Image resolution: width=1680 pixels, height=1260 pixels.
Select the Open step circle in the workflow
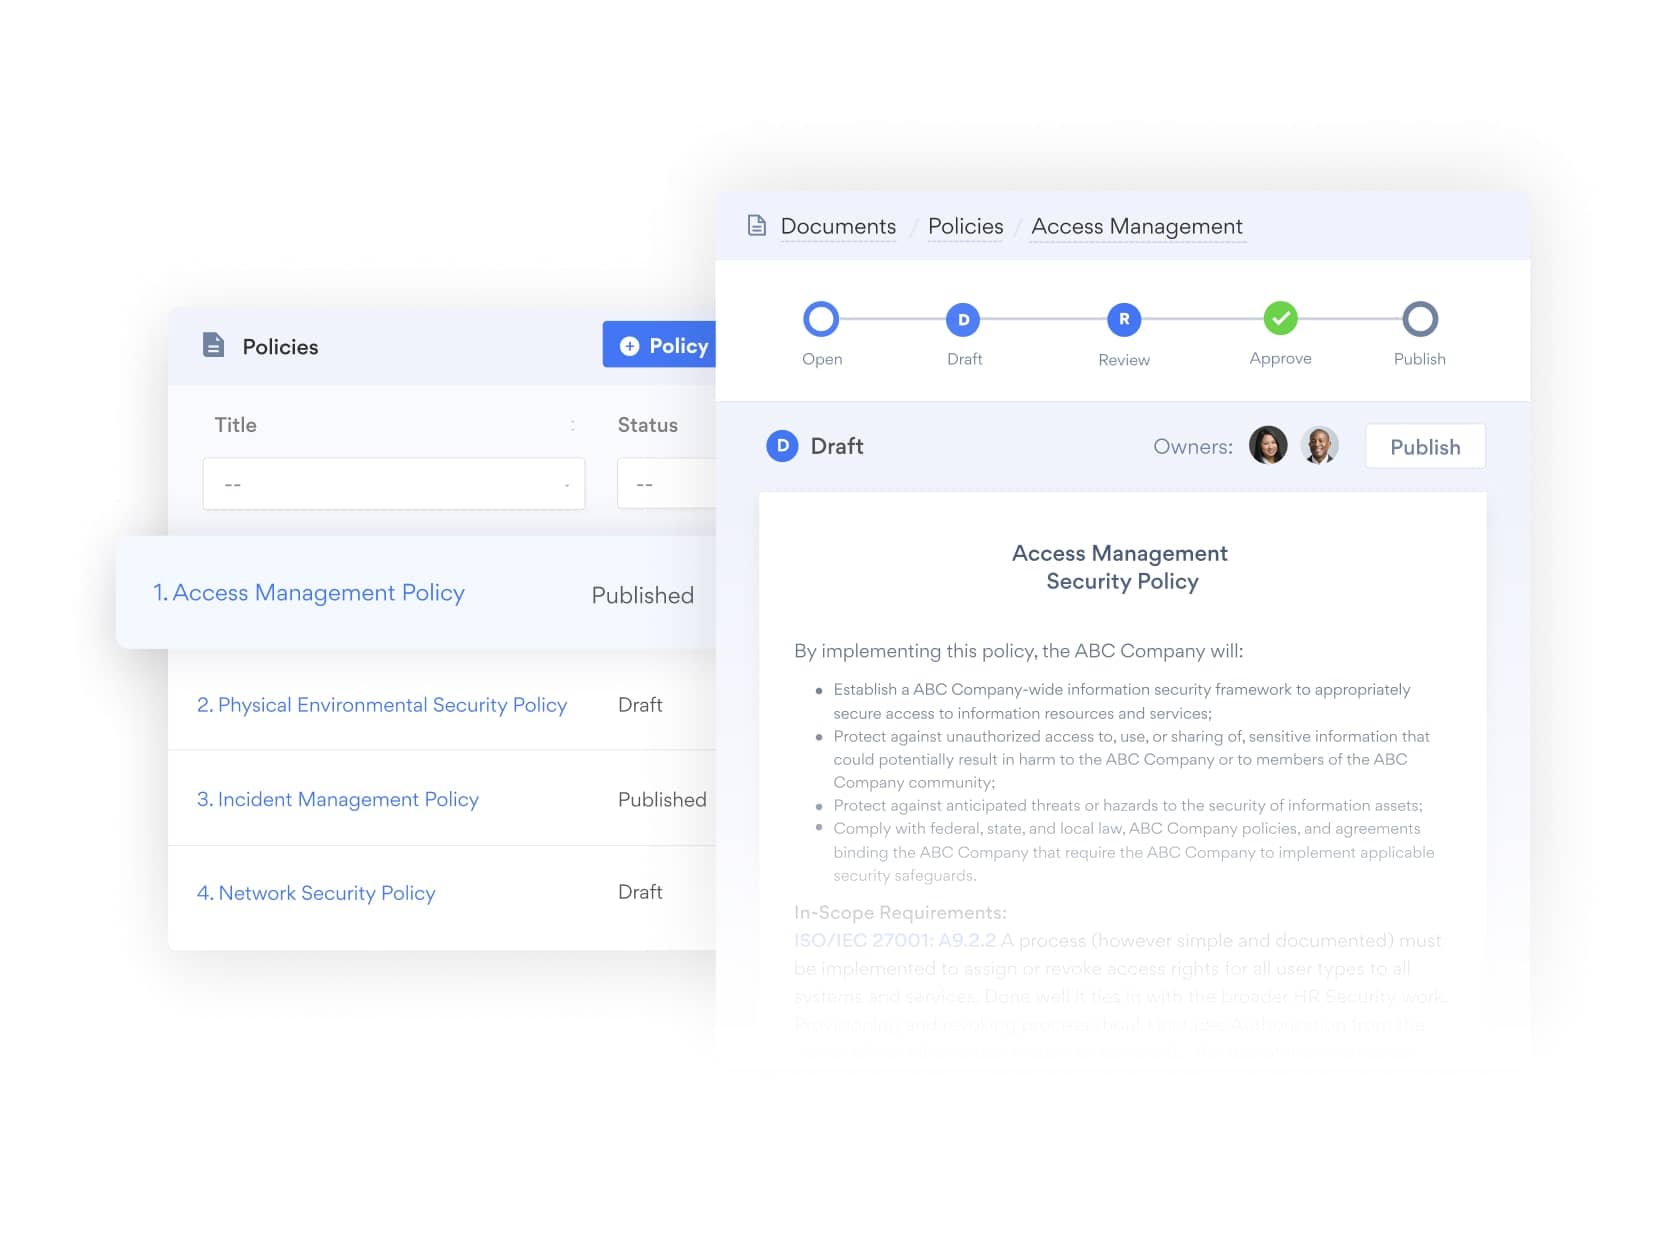[x=821, y=319]
